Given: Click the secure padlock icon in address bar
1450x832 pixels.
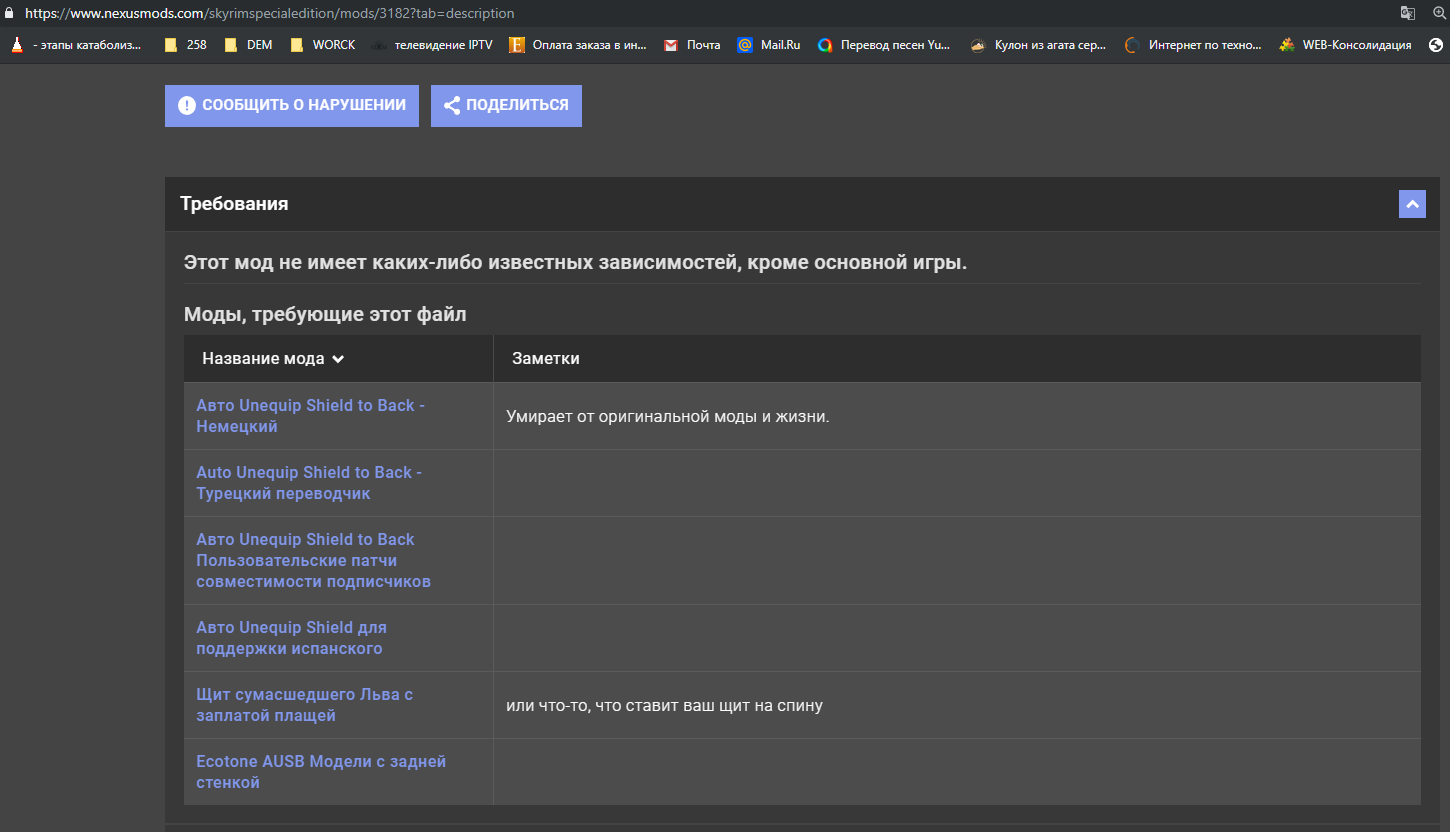Looking at the screenshot, I should (9, 13).
